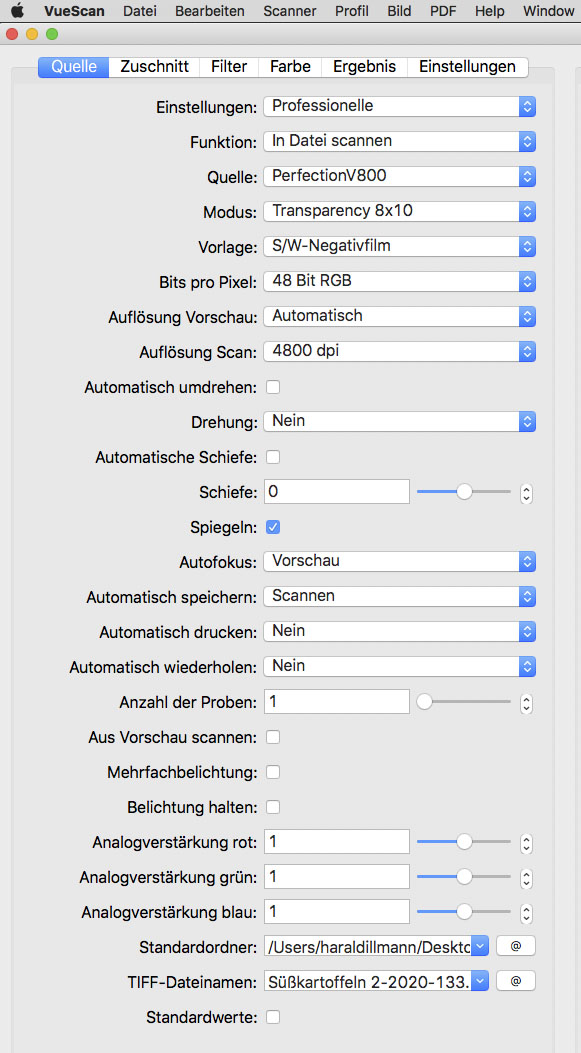
Task: Click the Analogverstärkung rot field
Action: tap(337, 841)
